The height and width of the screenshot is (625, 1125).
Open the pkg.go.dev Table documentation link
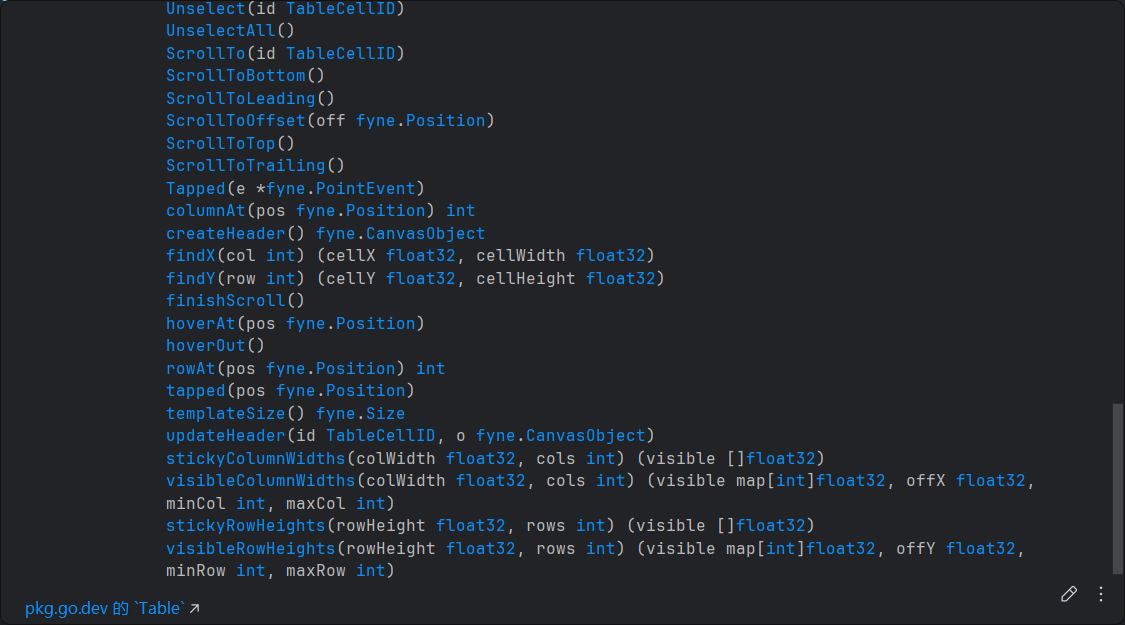[x=112, y=608]
